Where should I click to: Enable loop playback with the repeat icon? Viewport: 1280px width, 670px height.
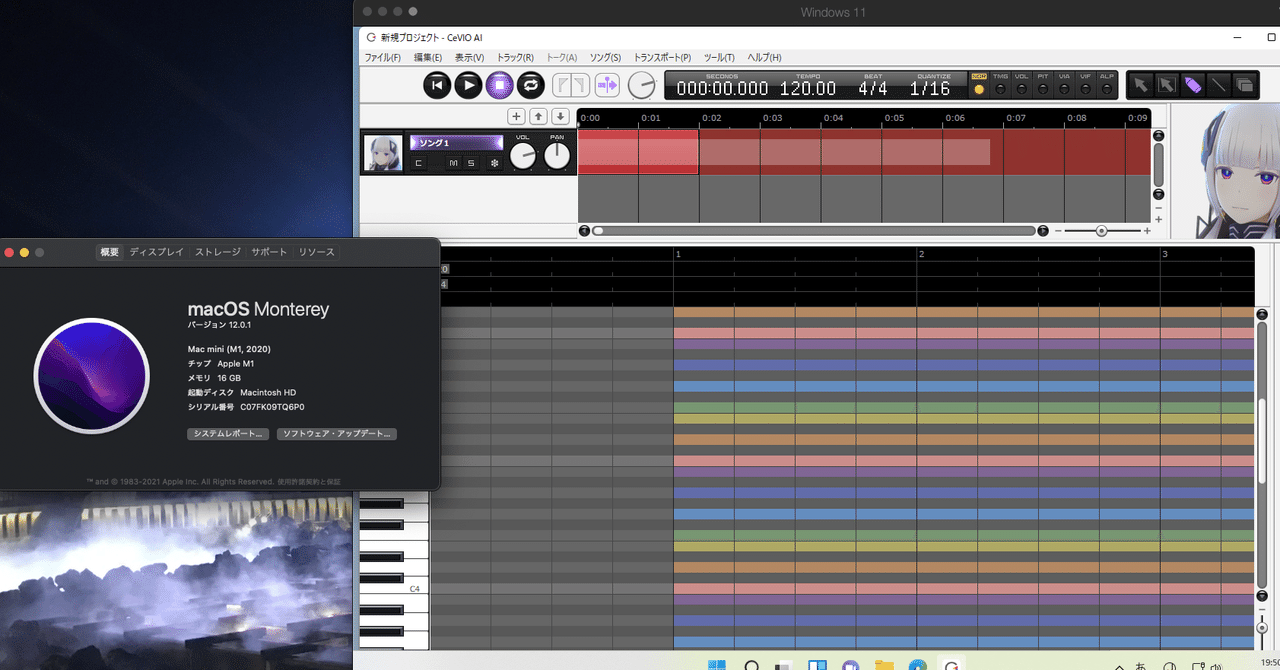click(x=531, y=85)
